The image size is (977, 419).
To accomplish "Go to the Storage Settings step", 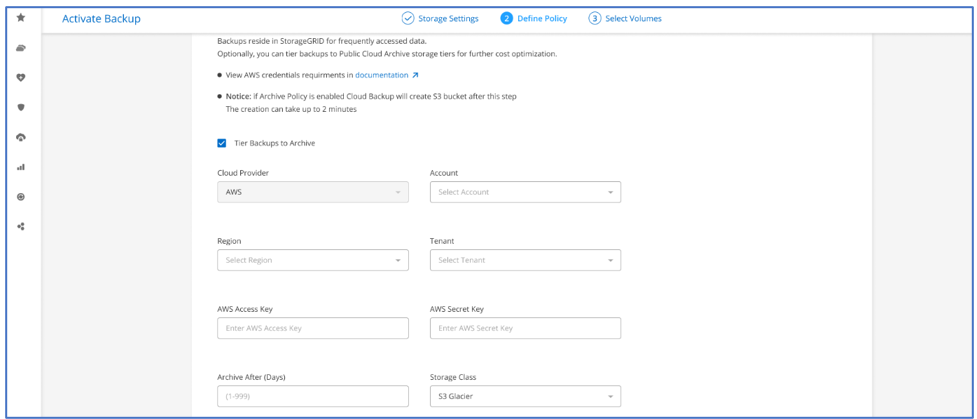I will [x=440, y=18].
